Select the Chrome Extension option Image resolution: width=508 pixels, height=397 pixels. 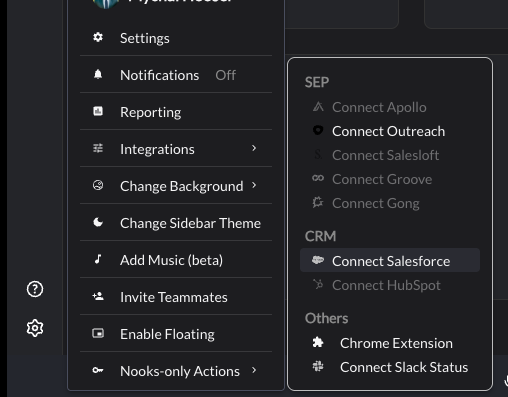(x=390, y=343)
